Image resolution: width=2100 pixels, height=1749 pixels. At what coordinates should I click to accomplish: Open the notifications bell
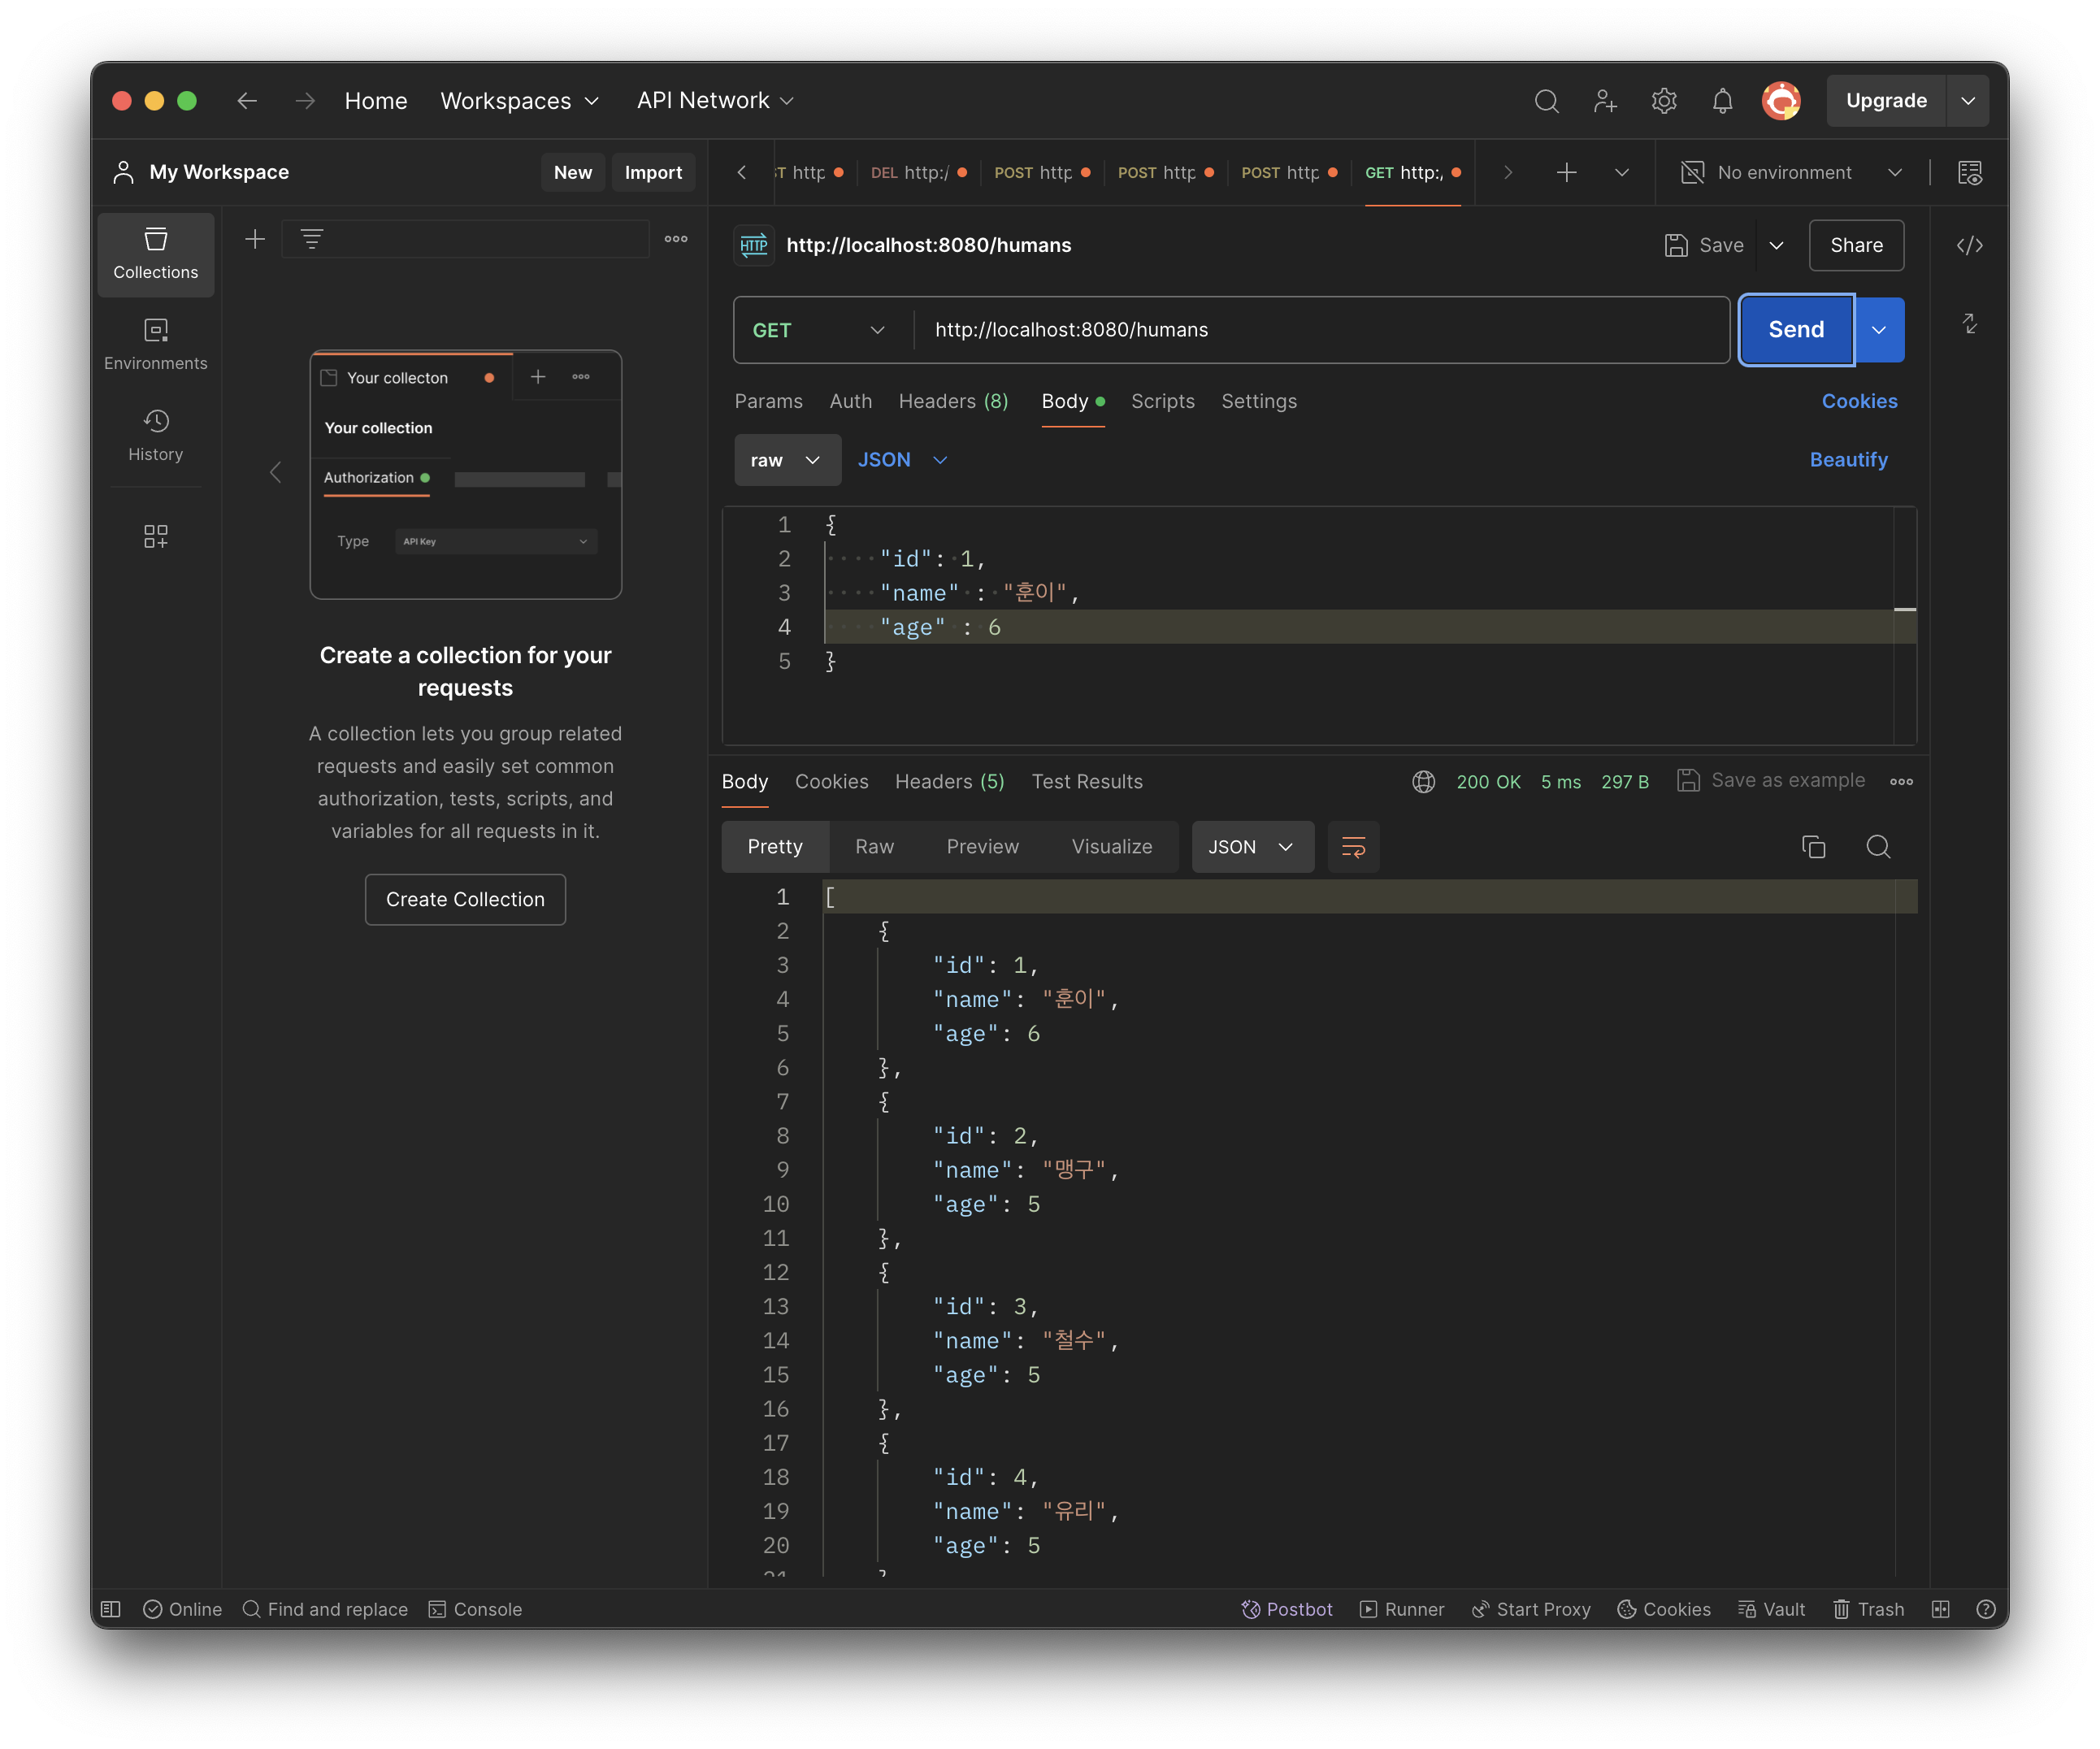click(1722, 101)
